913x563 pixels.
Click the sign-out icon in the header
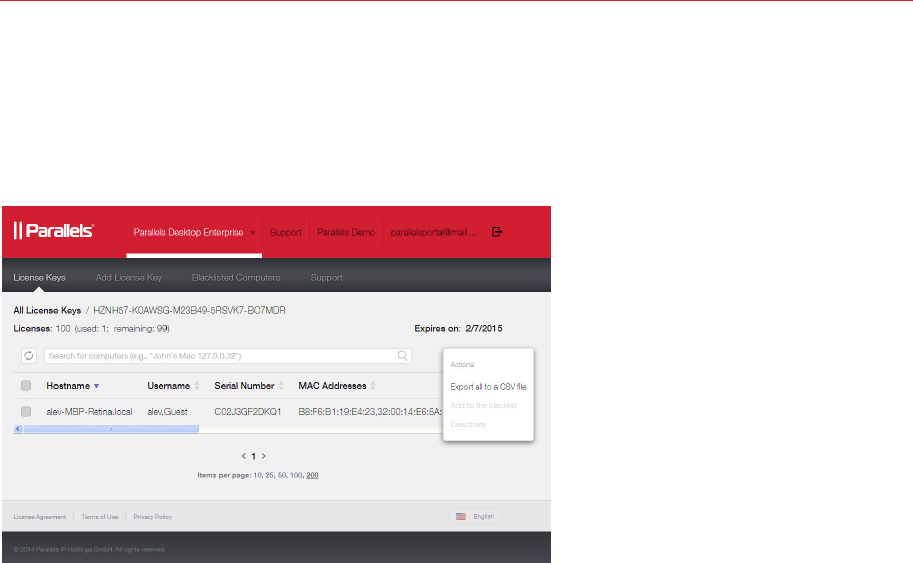(497, 232)
